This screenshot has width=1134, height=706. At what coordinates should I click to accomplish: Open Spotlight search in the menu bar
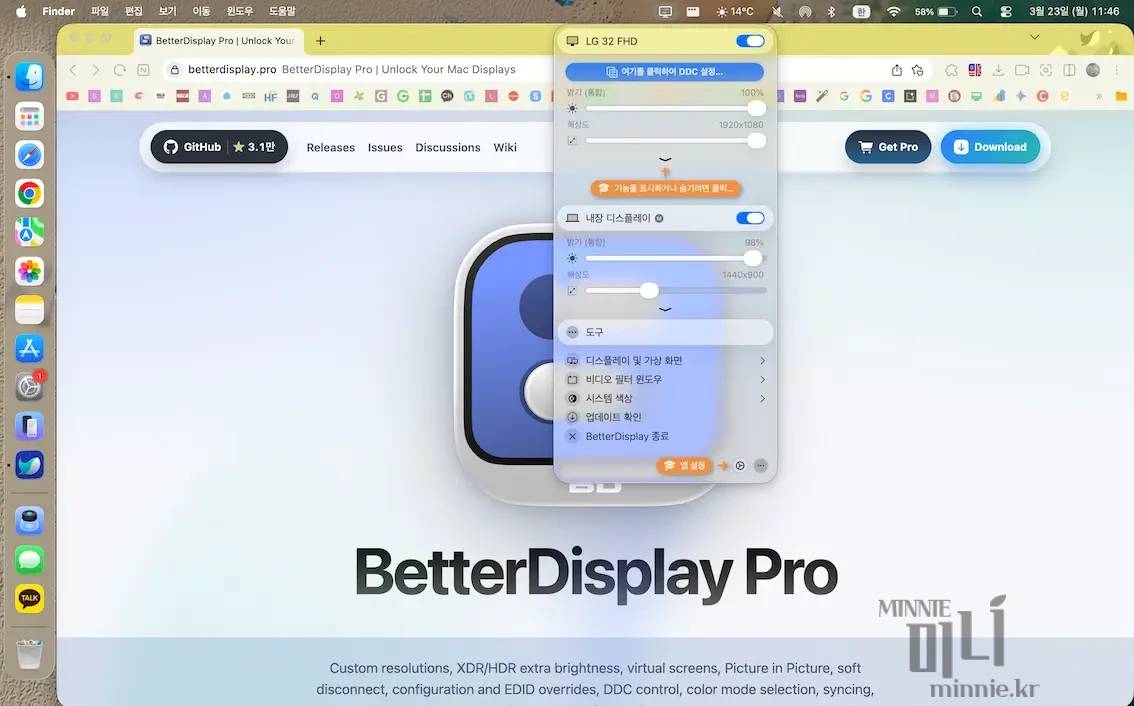coord(977,12)
